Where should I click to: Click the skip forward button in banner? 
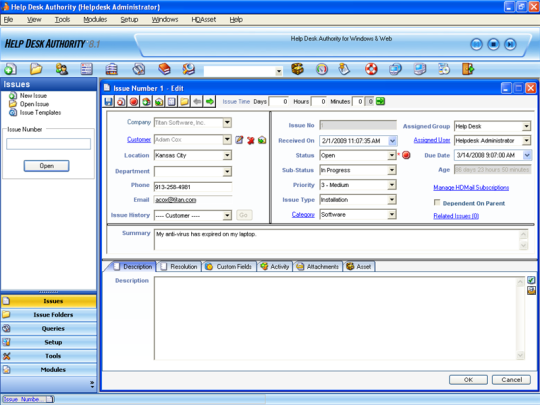[510, 44]
